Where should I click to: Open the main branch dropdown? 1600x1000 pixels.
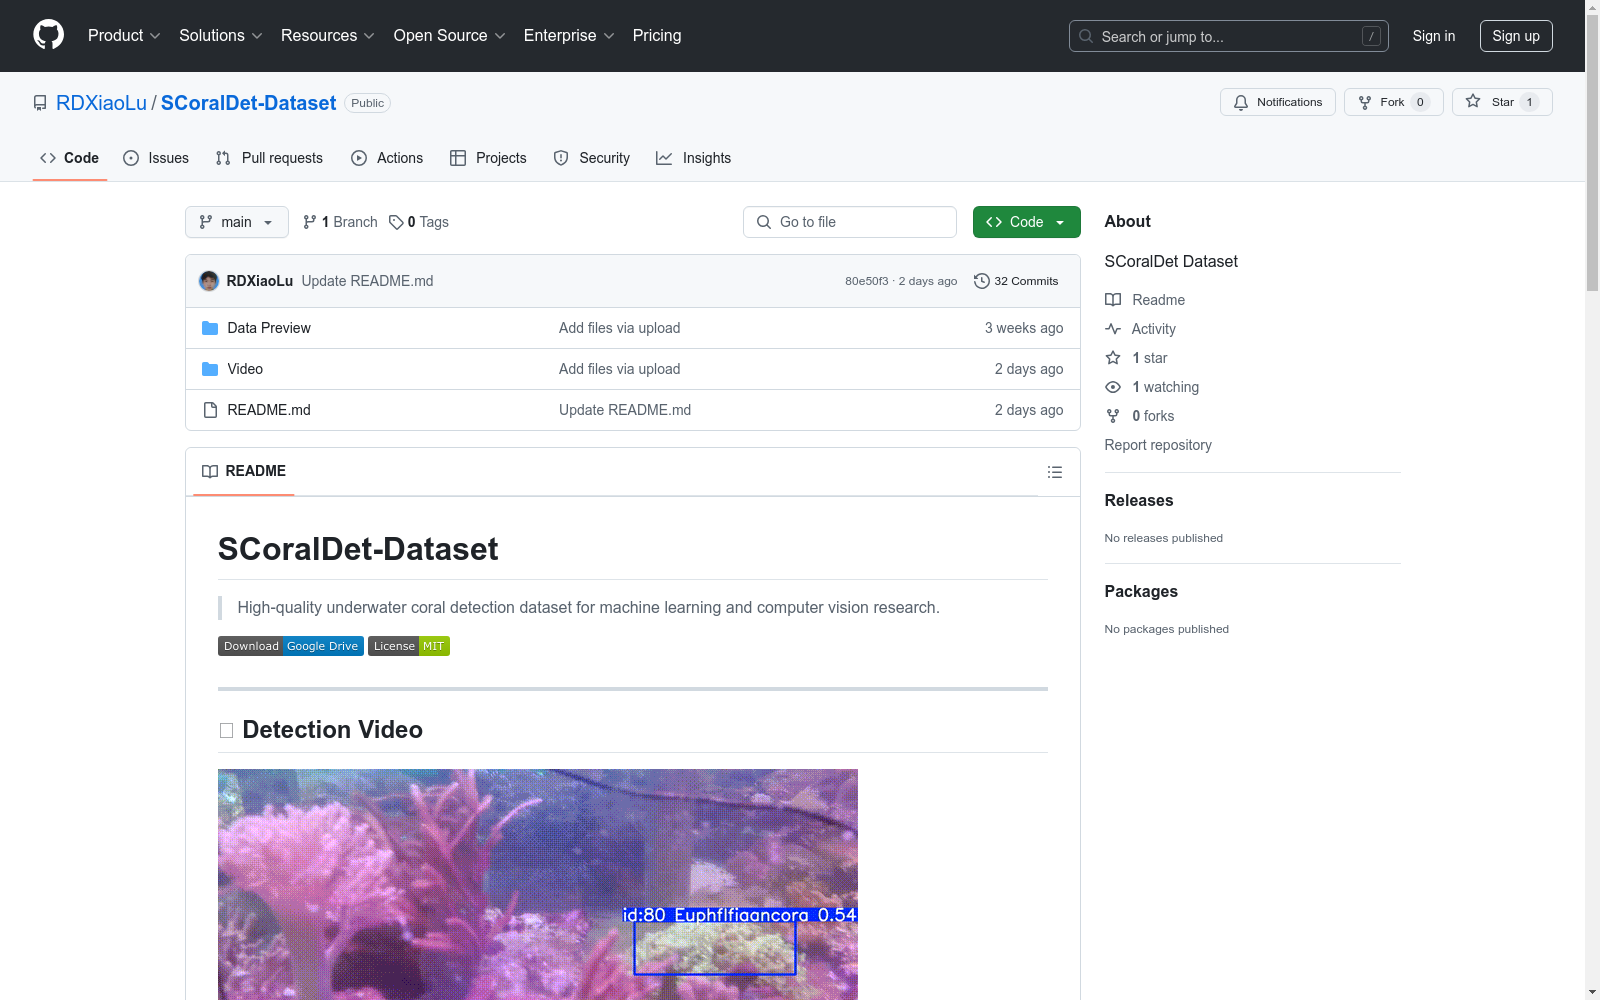(236, 222)
